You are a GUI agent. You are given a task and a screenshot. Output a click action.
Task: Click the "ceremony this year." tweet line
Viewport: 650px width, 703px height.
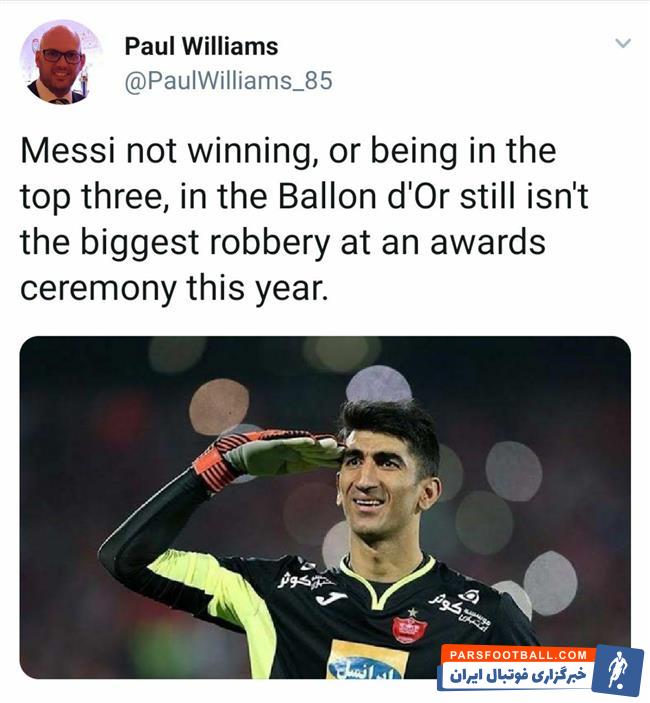172,288
